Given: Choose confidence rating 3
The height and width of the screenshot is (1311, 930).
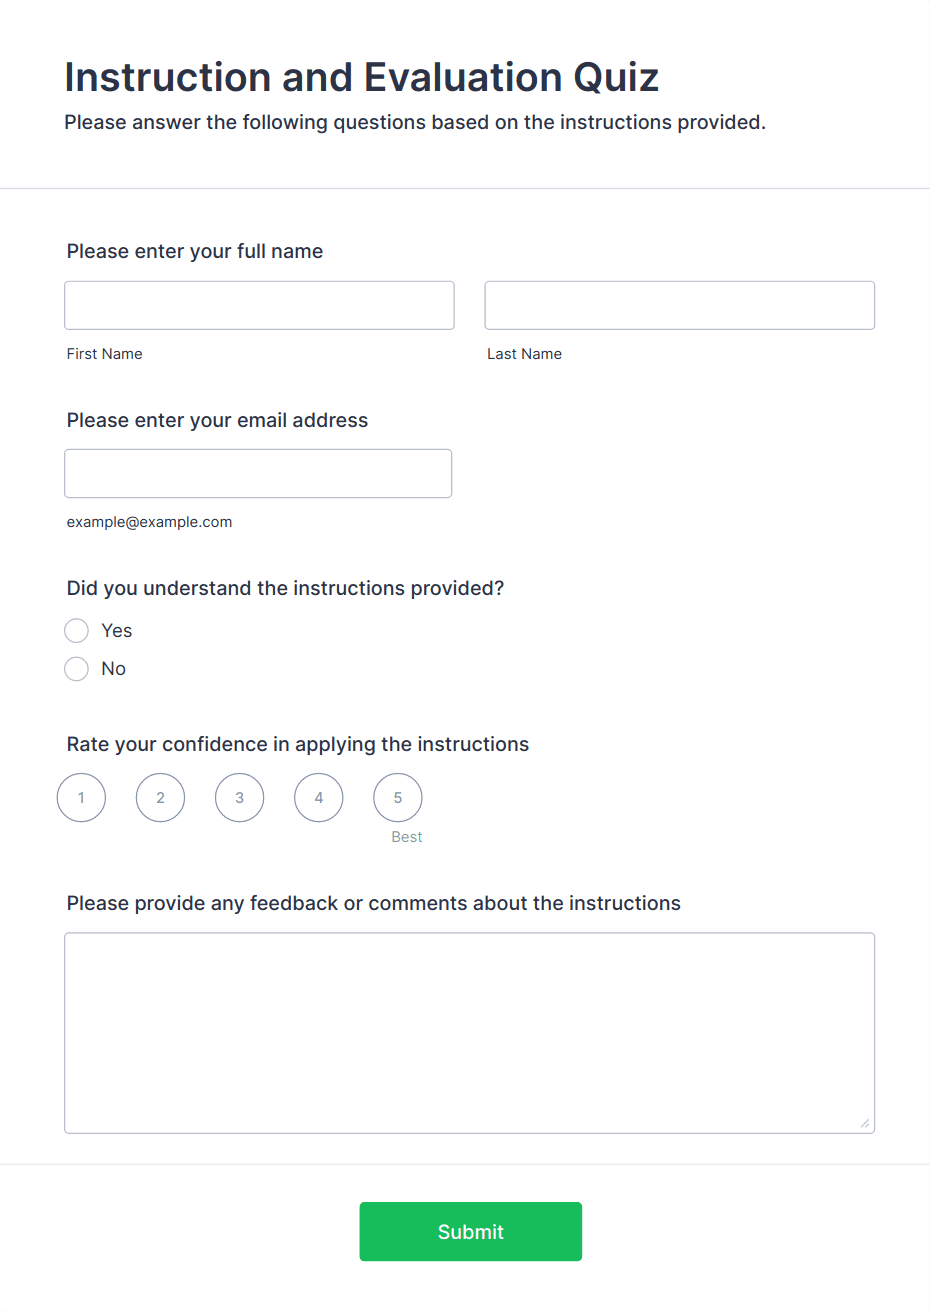Looking at the screenshot, I should [x=239, y=798].
